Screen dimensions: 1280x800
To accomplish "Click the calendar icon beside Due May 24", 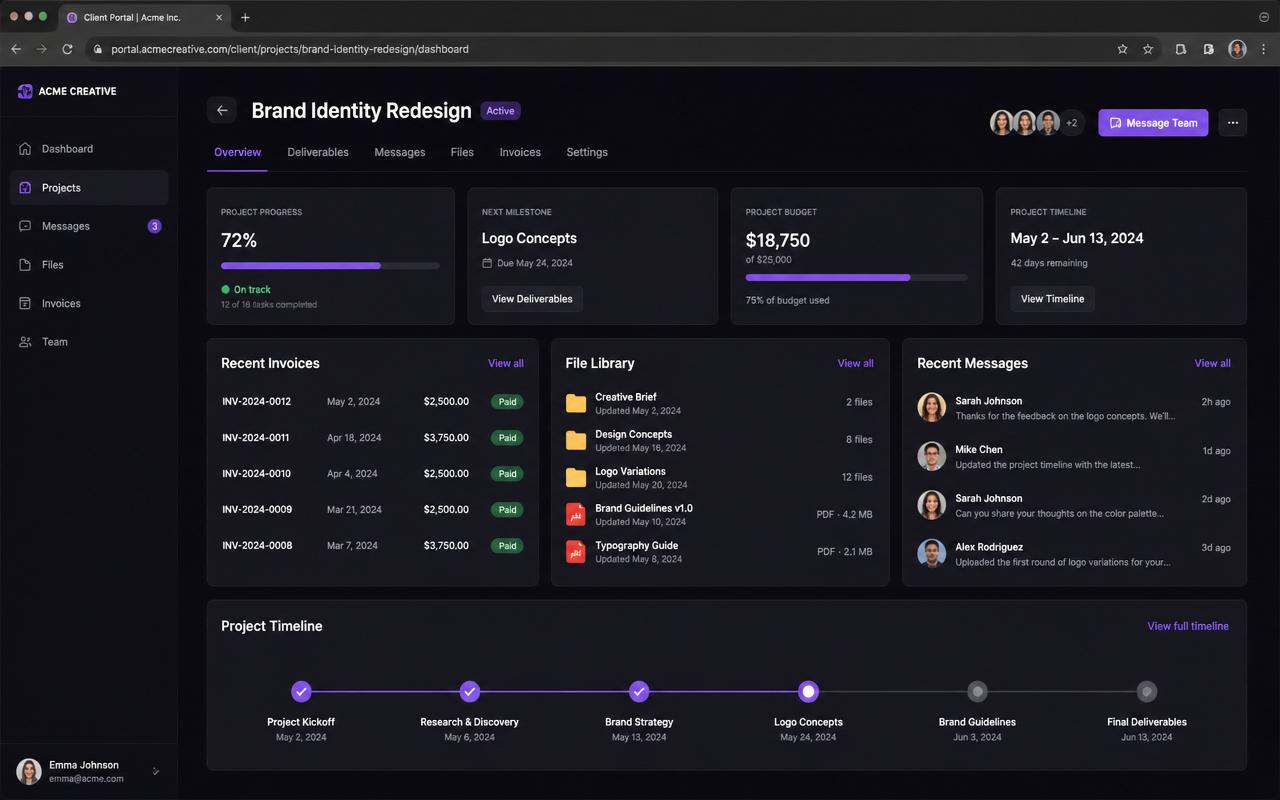I will tap(487, 263).
